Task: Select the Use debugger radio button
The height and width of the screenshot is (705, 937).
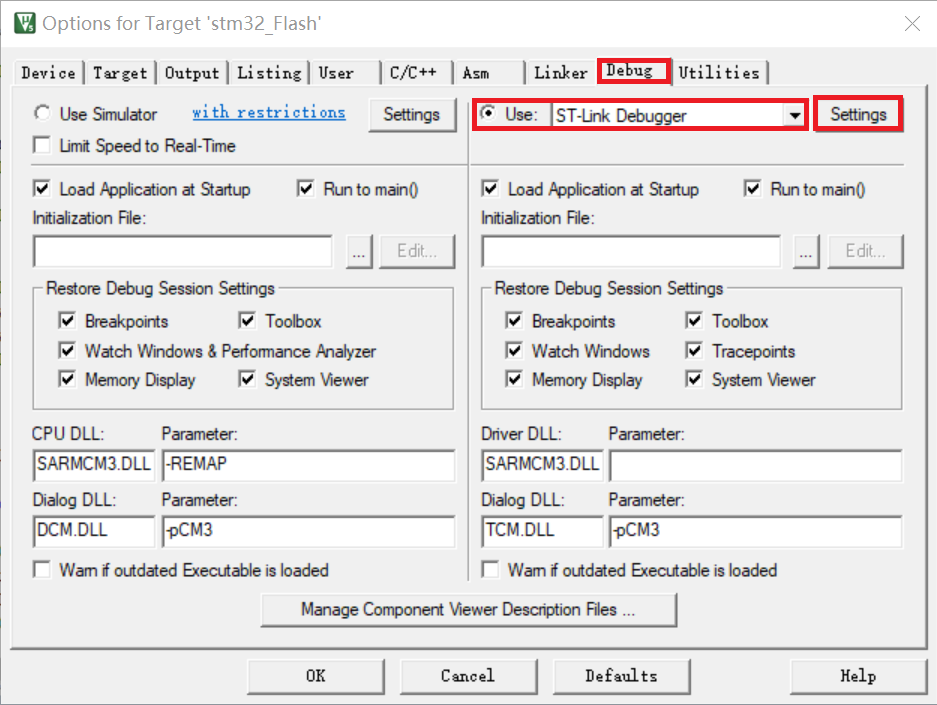Action: 489,113
